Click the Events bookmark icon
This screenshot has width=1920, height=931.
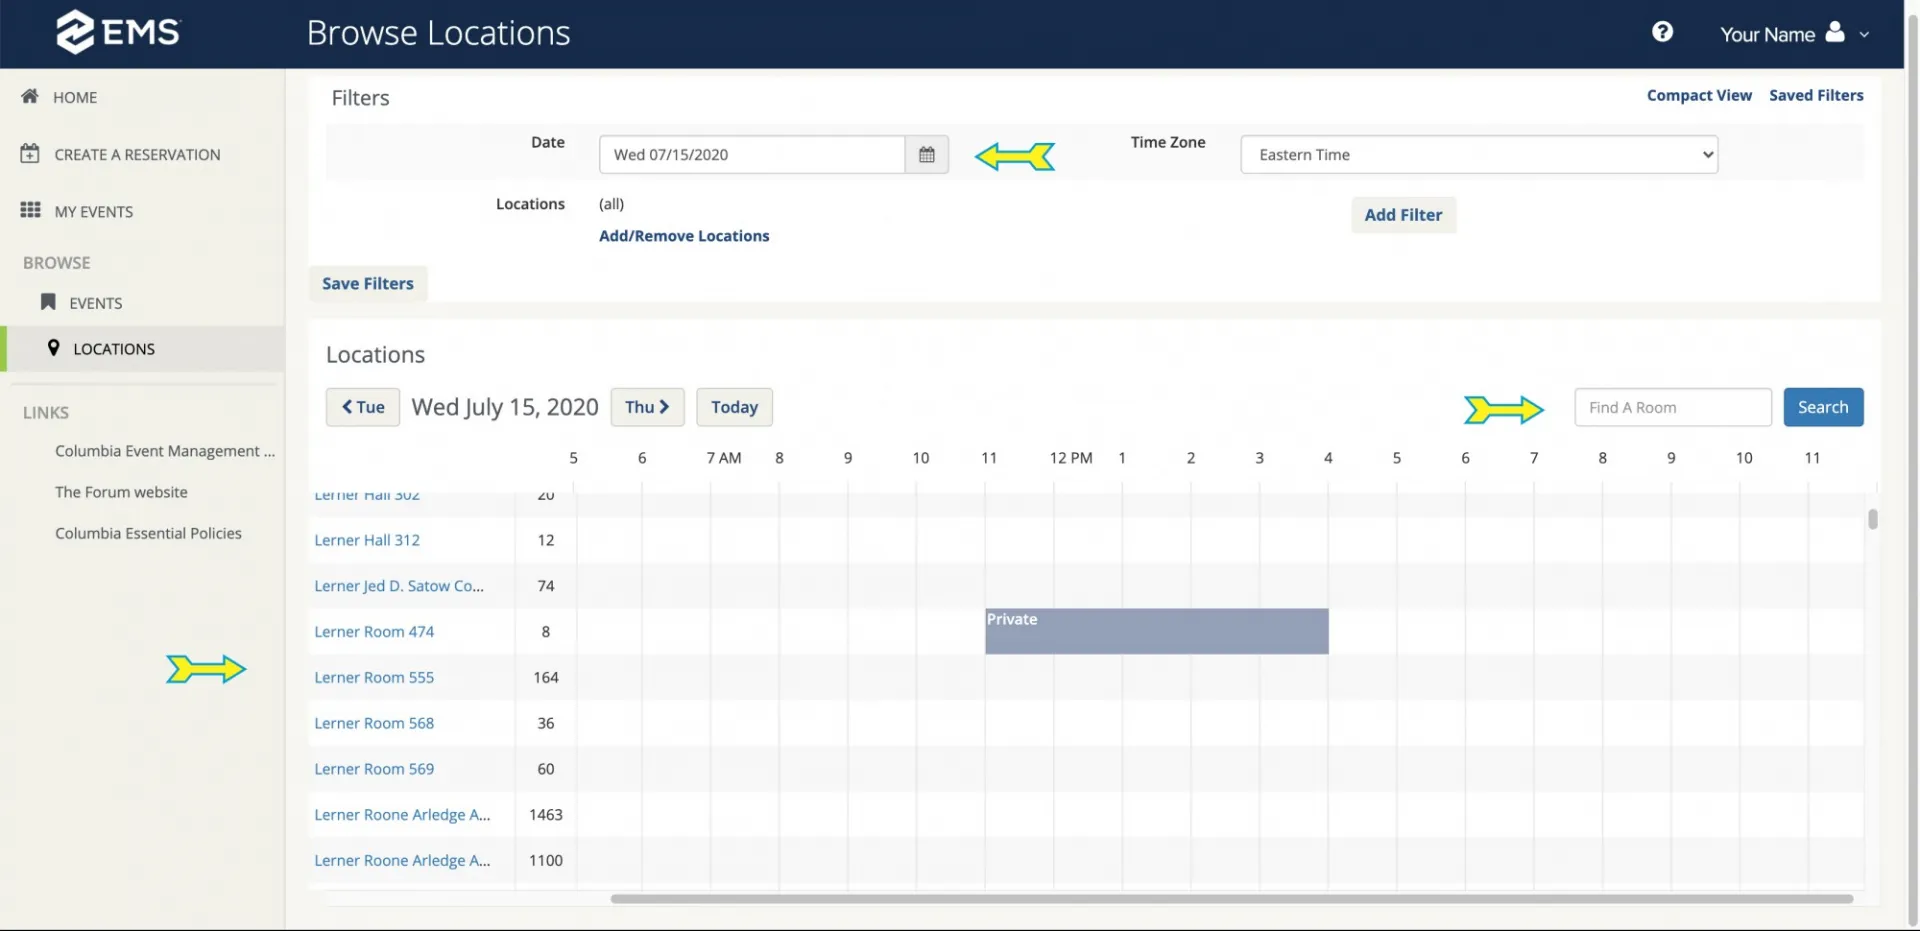(x=47, y=301)
